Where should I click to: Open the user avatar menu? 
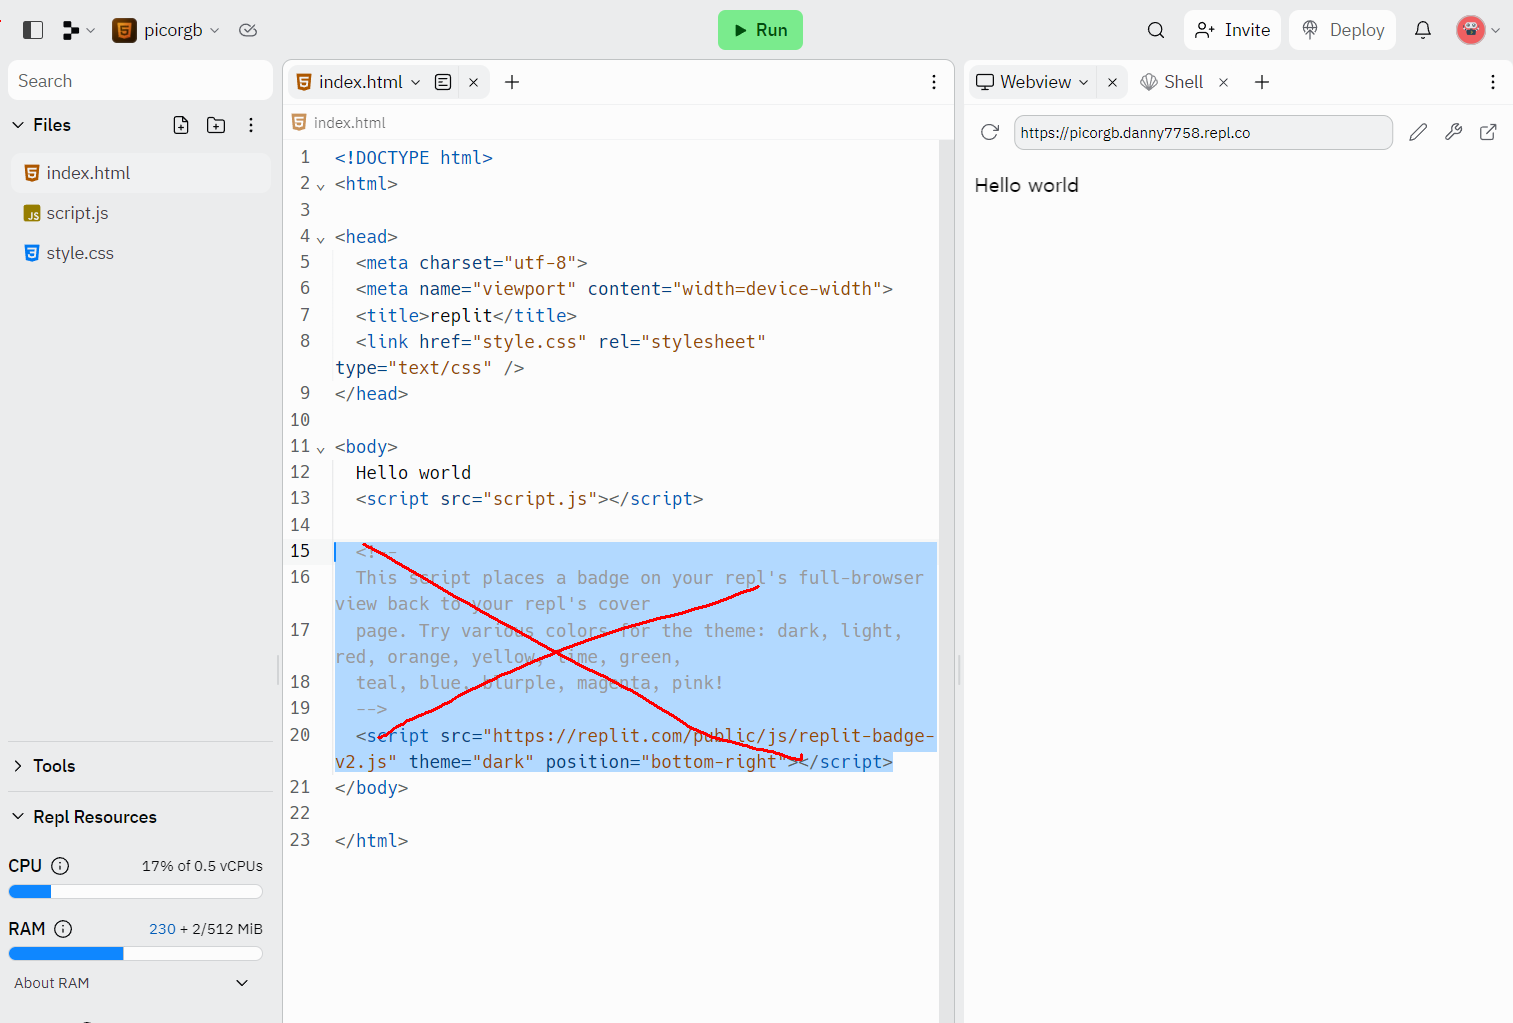point(1478,30)
